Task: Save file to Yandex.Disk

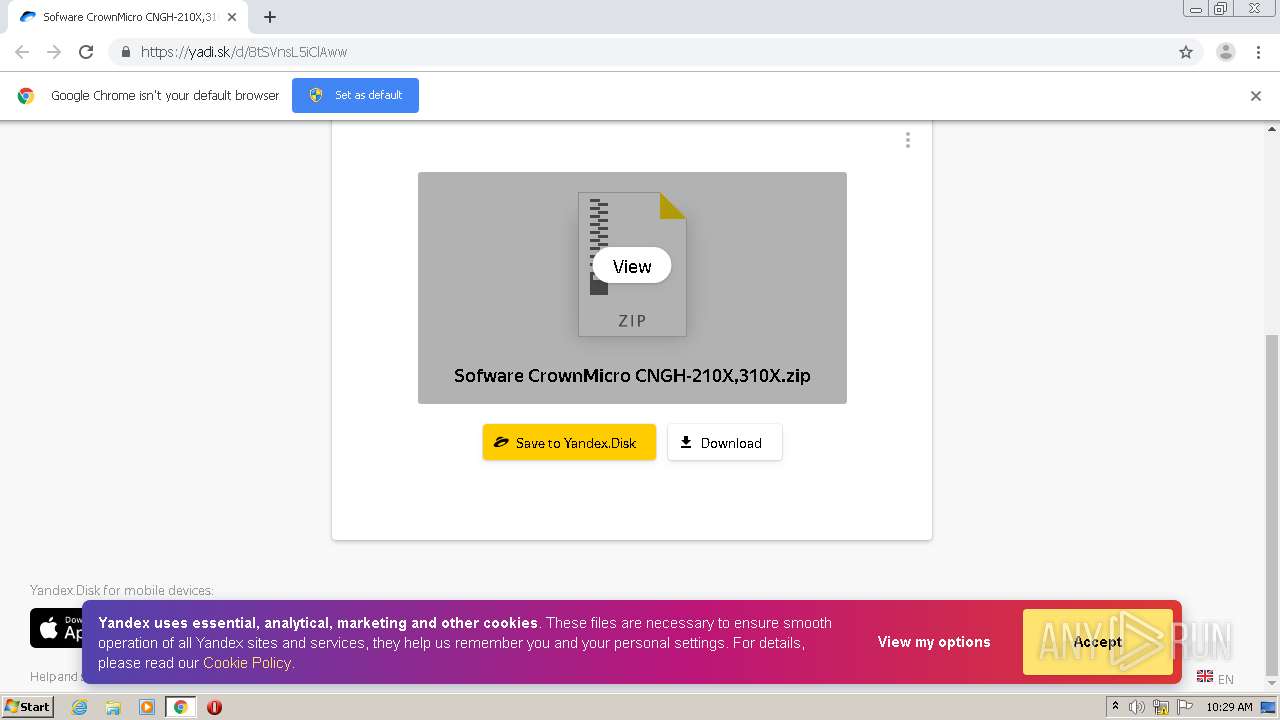Action: point(569,442)
